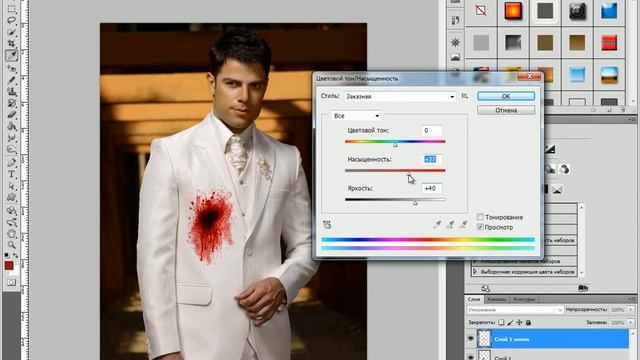The image size is (640, 360).
Task: Select the Zoom tool
Action: pos(11,245)
